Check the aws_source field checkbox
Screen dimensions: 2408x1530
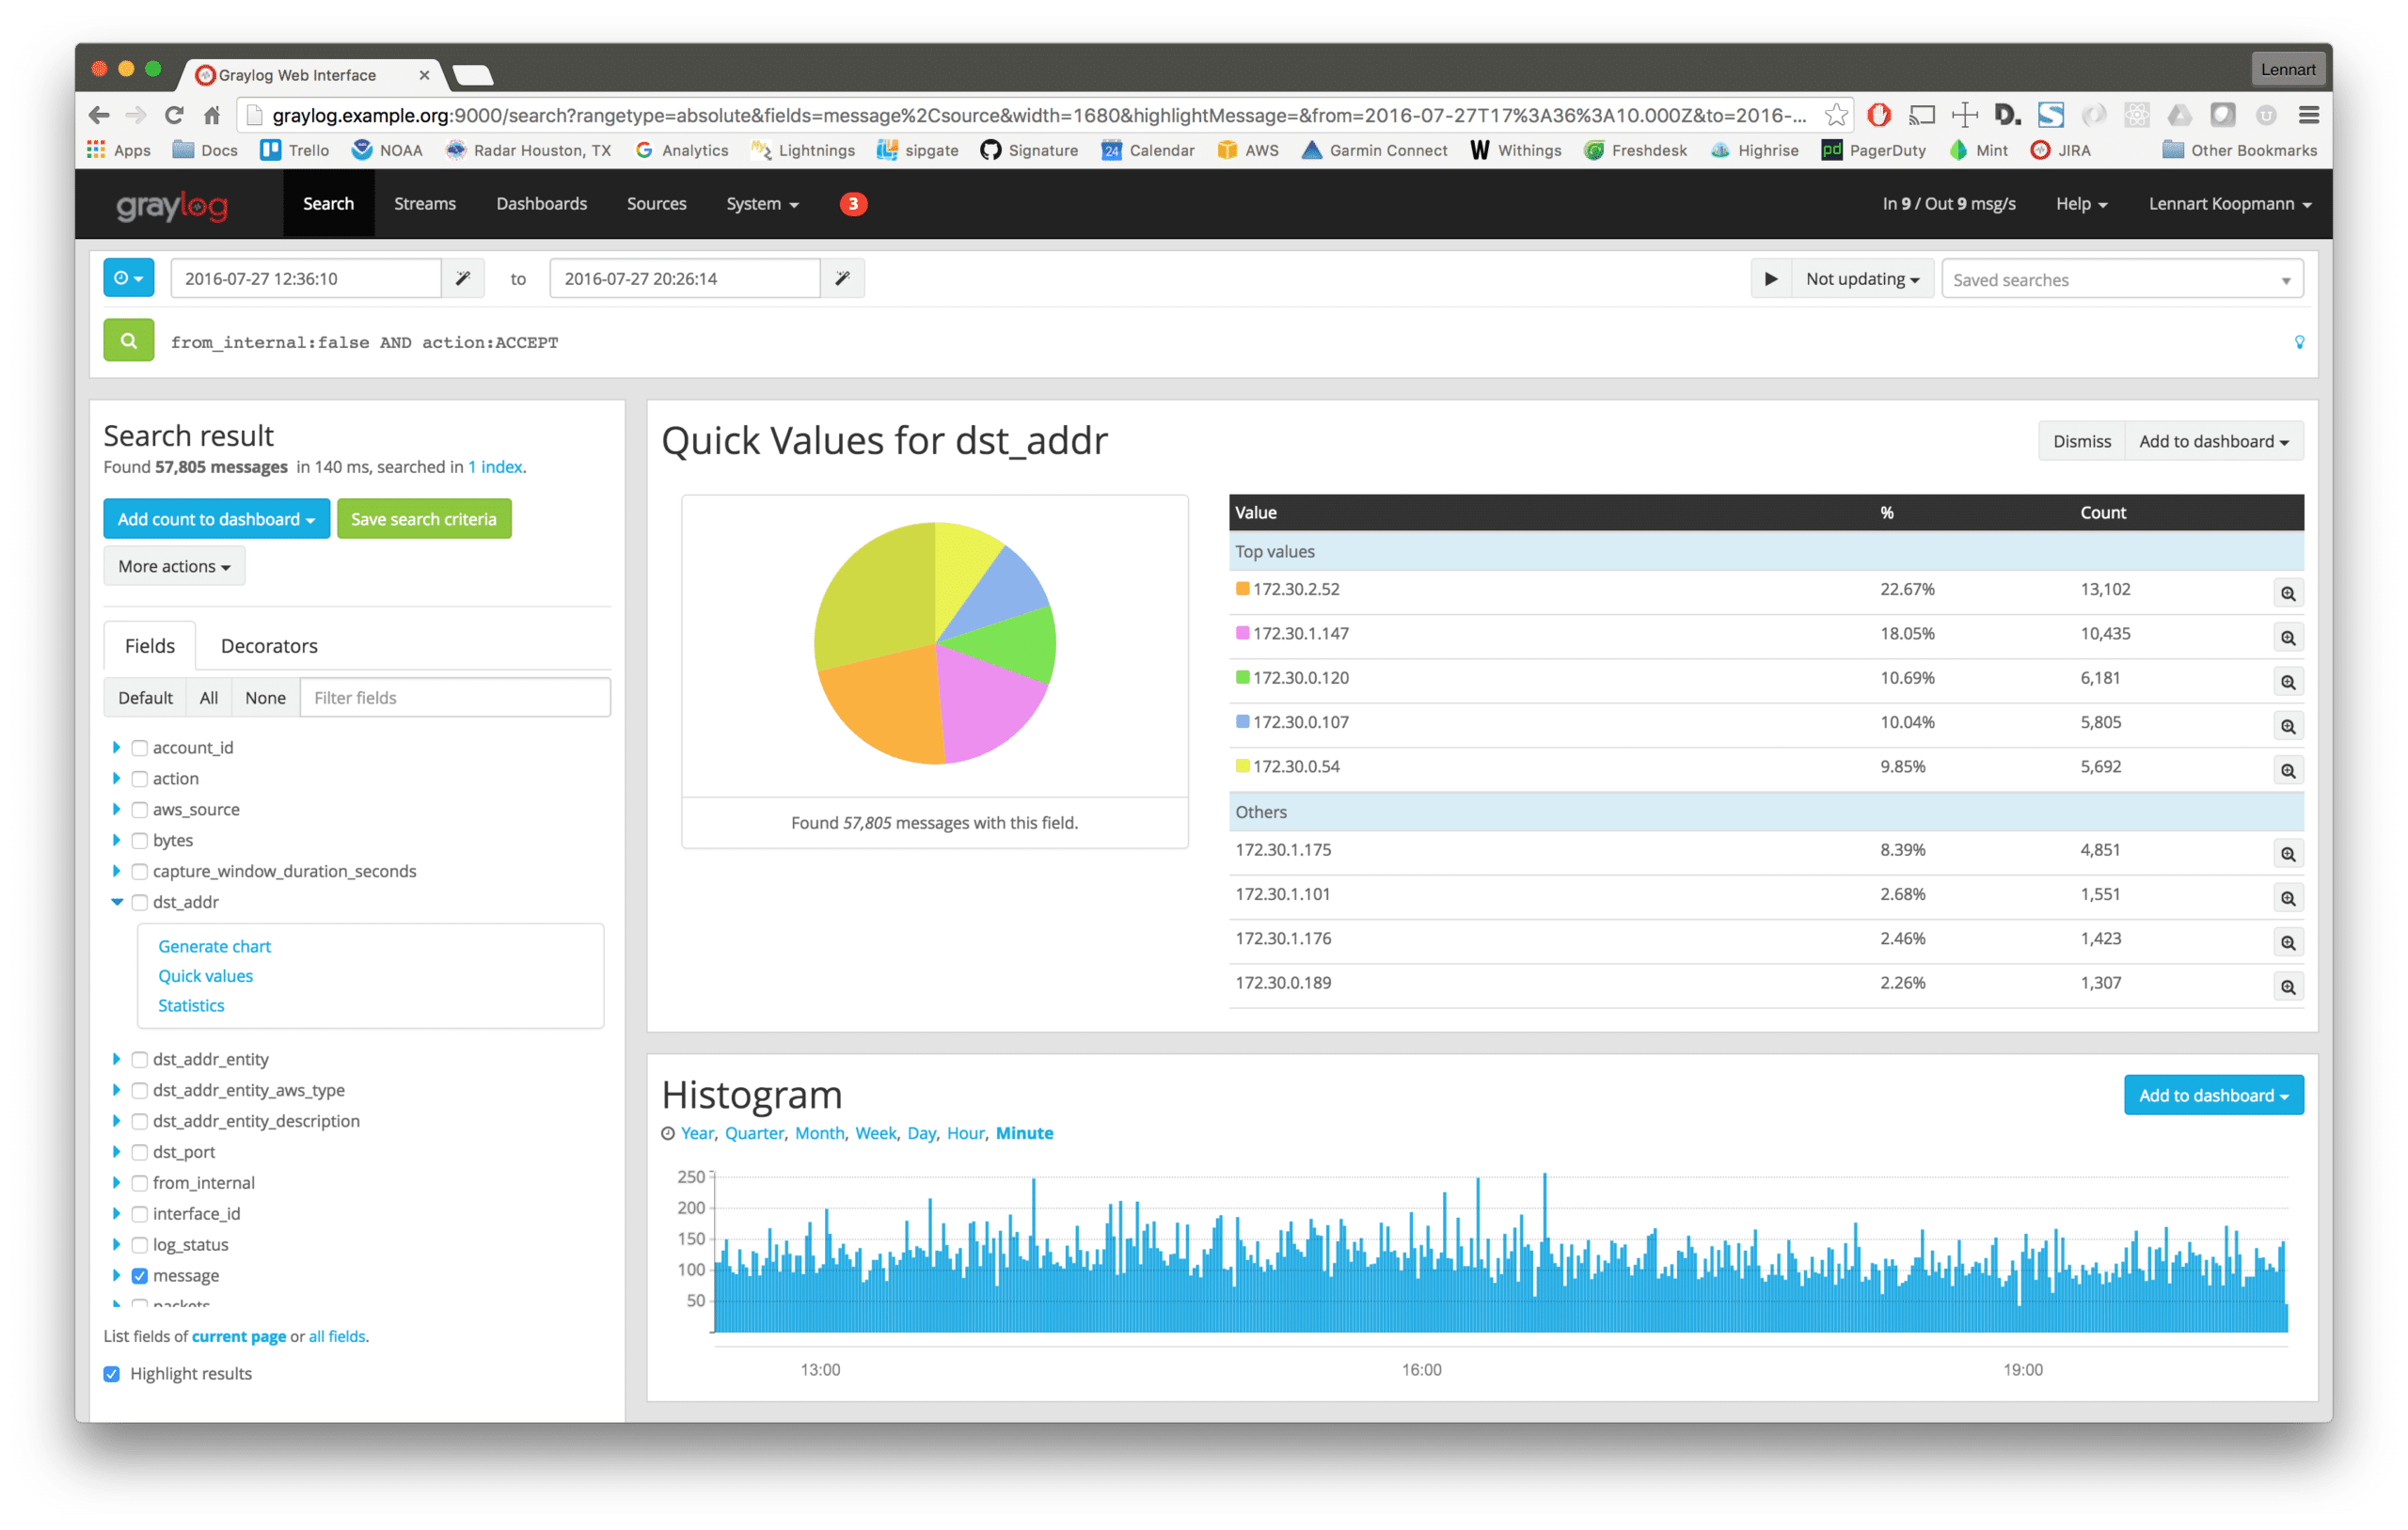point(140,810)
